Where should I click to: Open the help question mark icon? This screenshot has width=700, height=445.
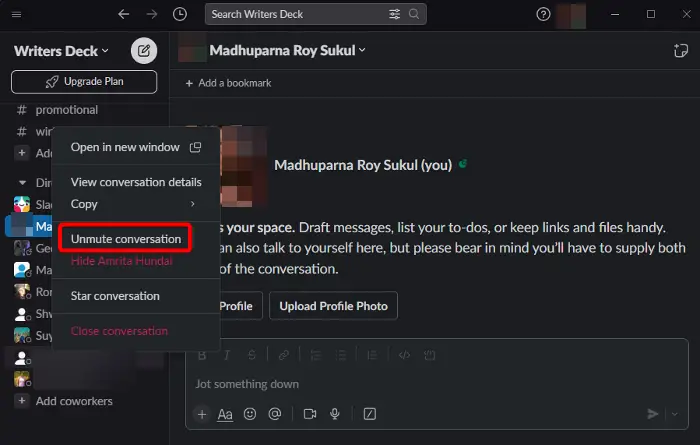click(543, 15)
